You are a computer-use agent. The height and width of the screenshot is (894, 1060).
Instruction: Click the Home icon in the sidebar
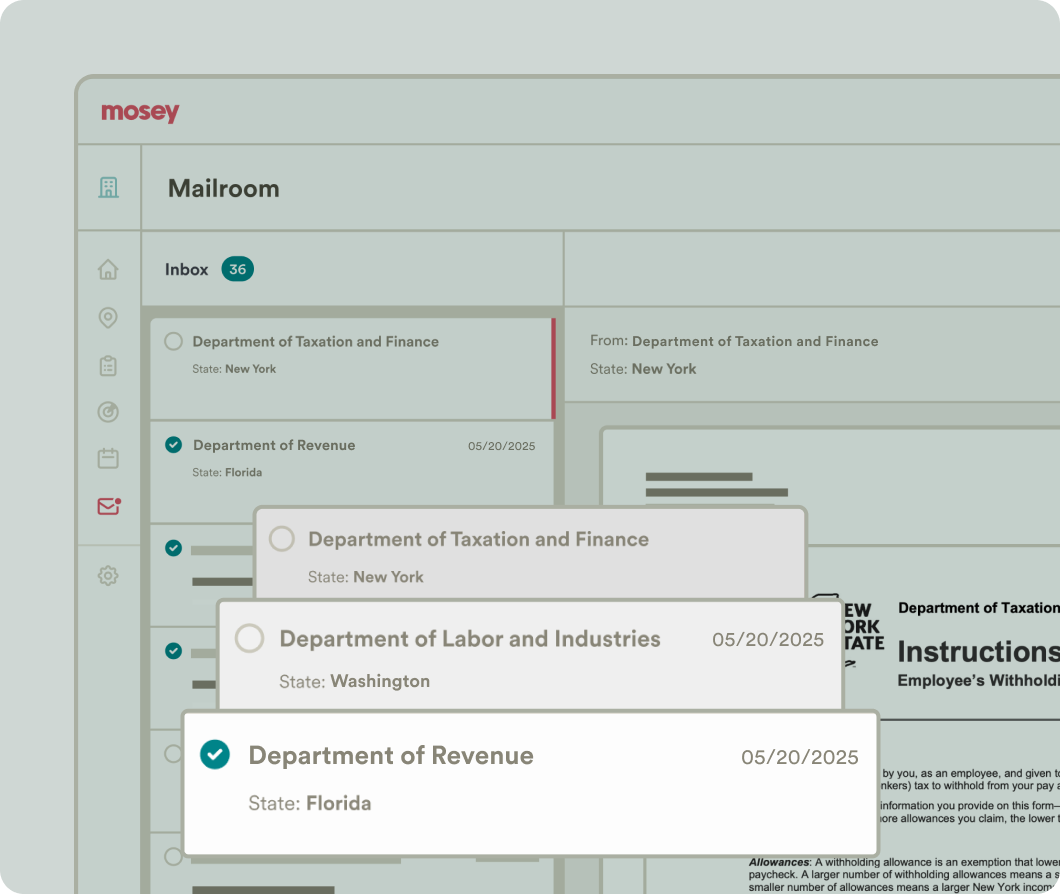point(108,269)
